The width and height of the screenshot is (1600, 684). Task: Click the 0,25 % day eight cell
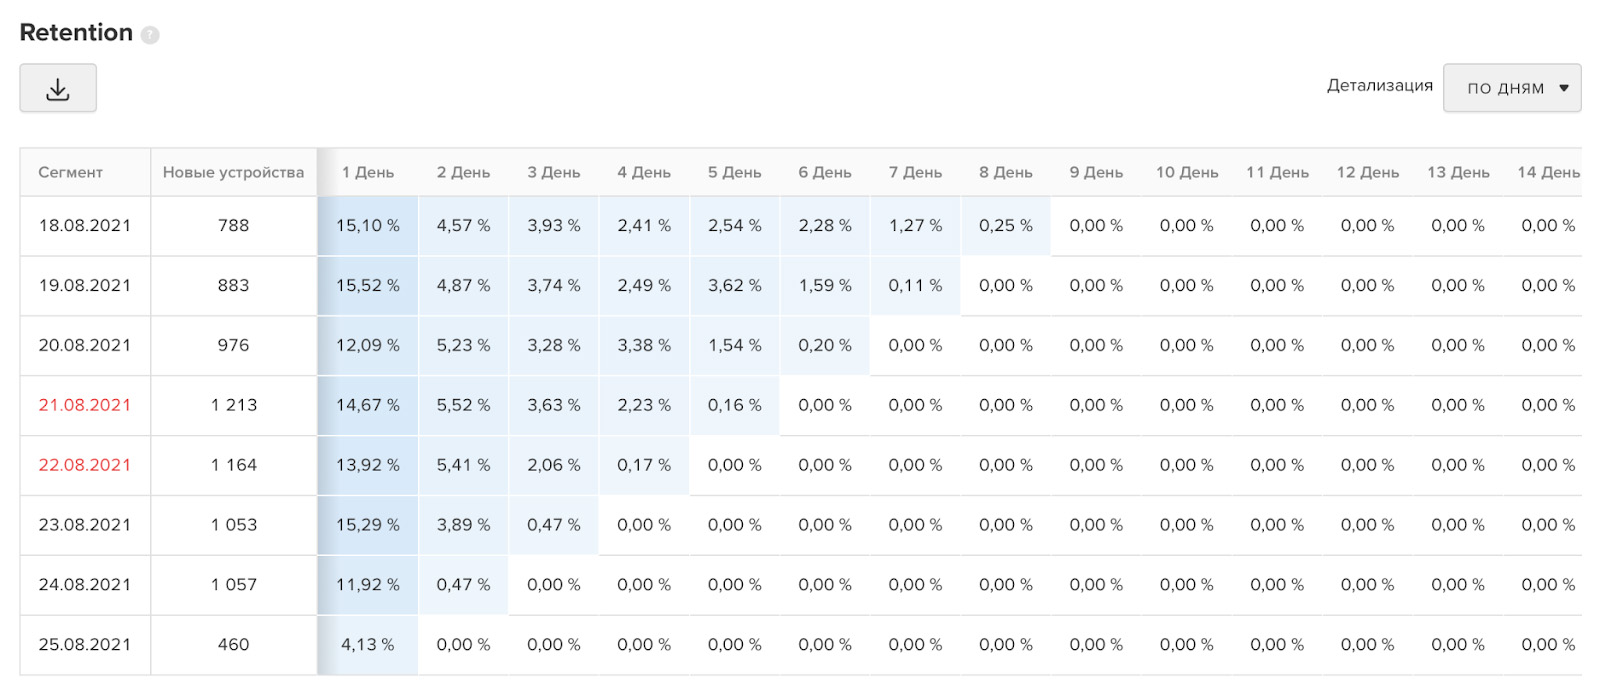(x=1006, y=226)
